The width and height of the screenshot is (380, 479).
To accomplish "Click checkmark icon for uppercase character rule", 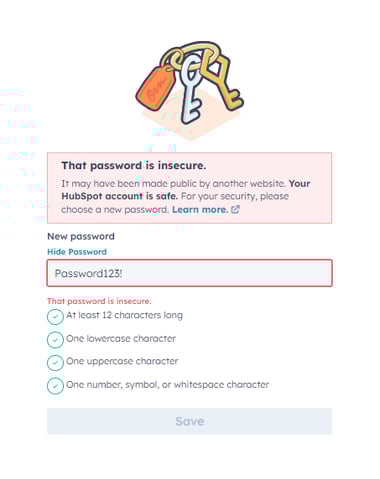I will coord(55,363).
